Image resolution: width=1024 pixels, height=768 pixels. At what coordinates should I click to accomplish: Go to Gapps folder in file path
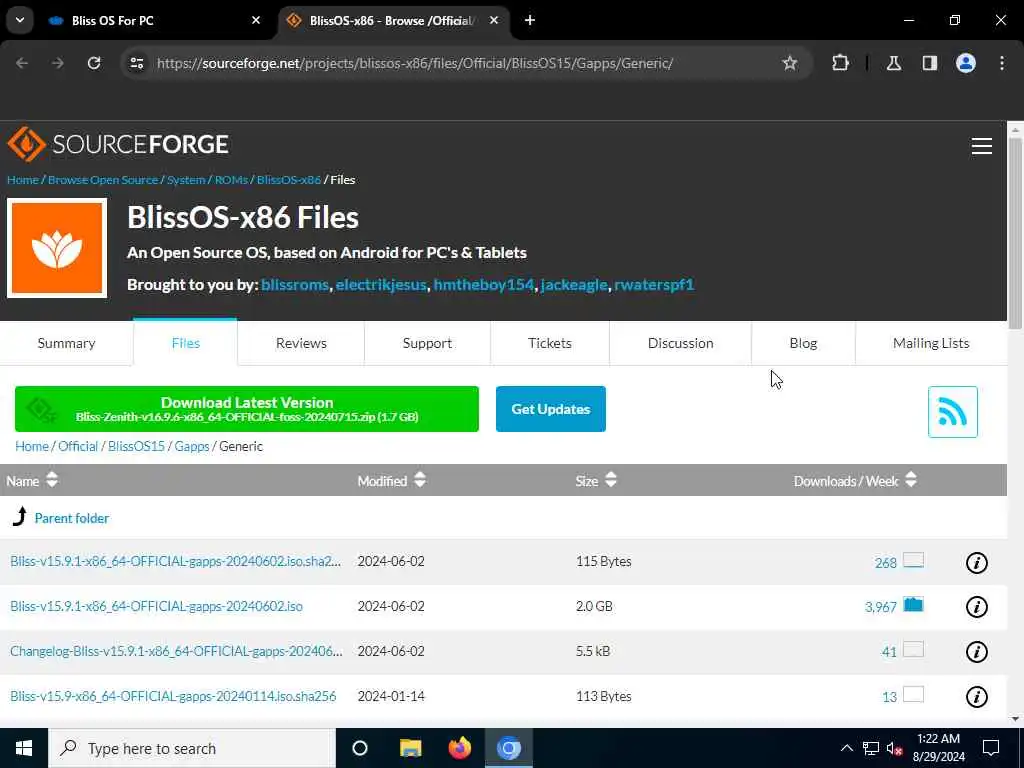[x=192, y=447]
